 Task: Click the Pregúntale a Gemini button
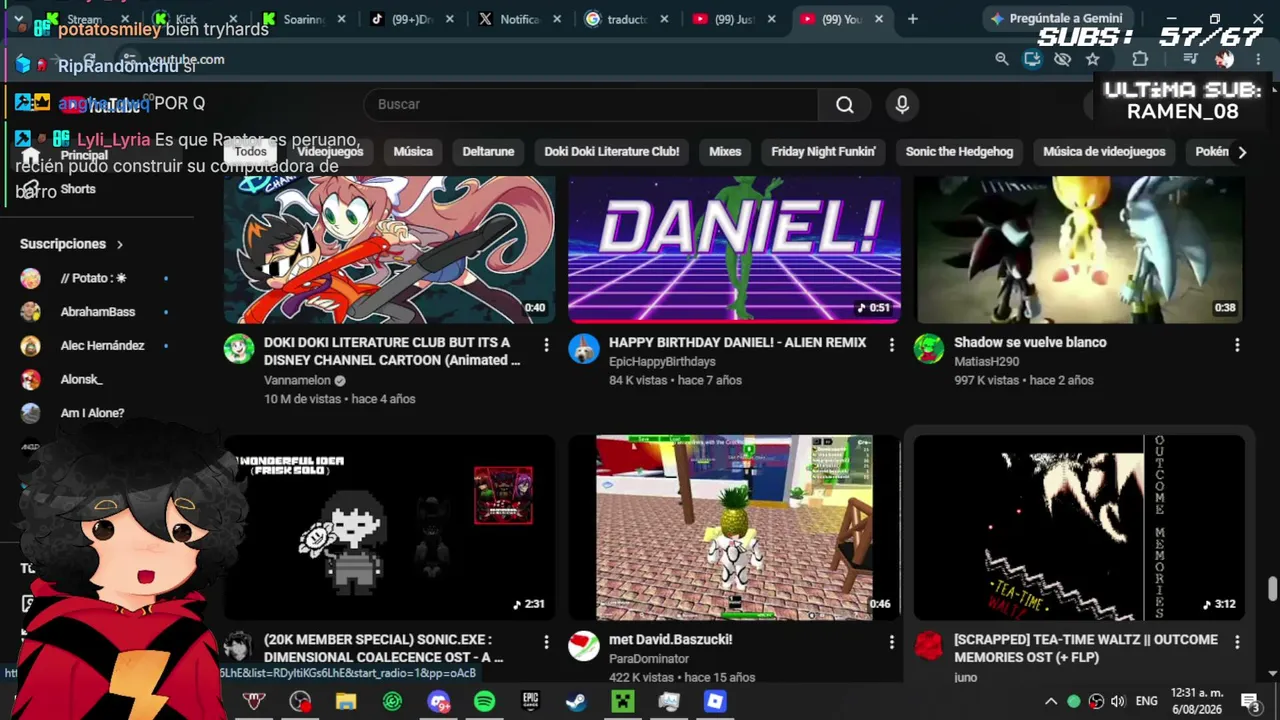coord(1056,19)
